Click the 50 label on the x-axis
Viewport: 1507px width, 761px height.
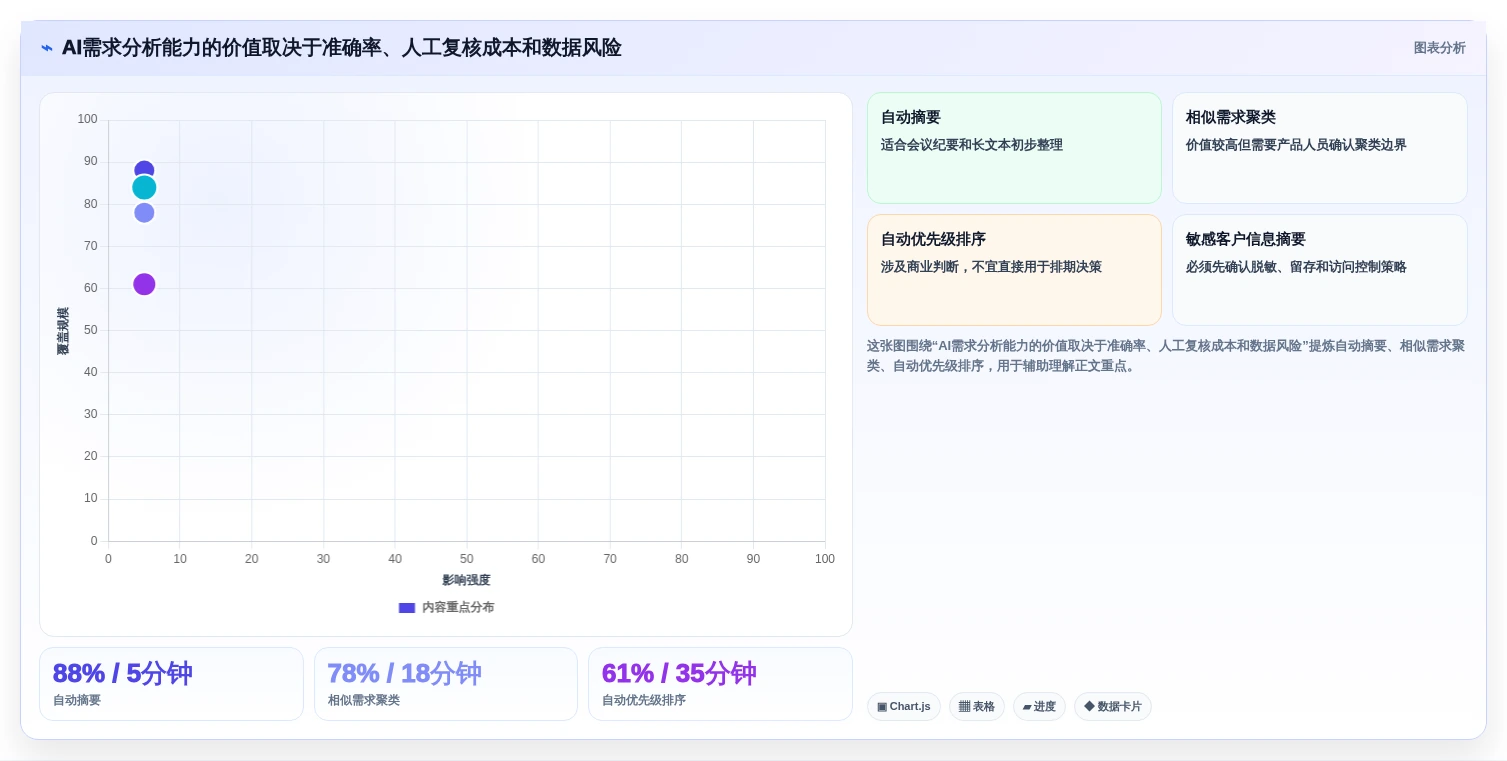click(467, 559)
